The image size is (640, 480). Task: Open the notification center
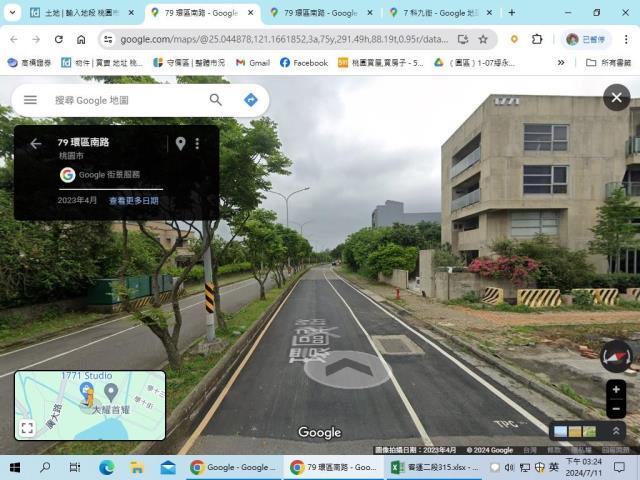tap(620, 467)
